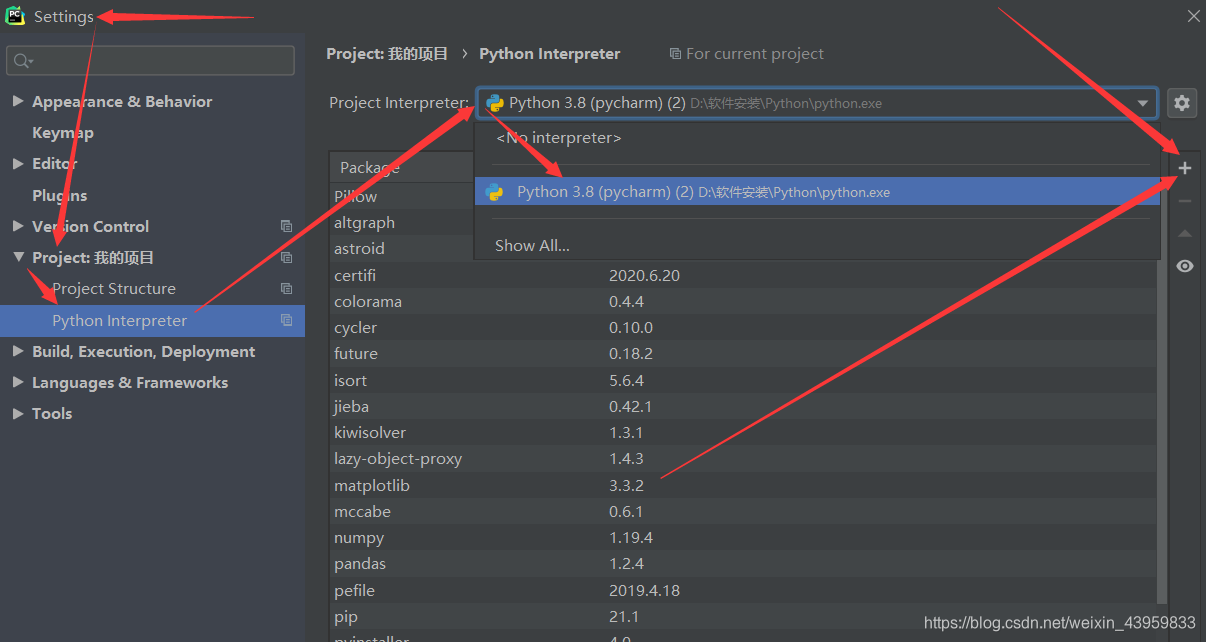Open the Keymap settings page

pos(63,133)
